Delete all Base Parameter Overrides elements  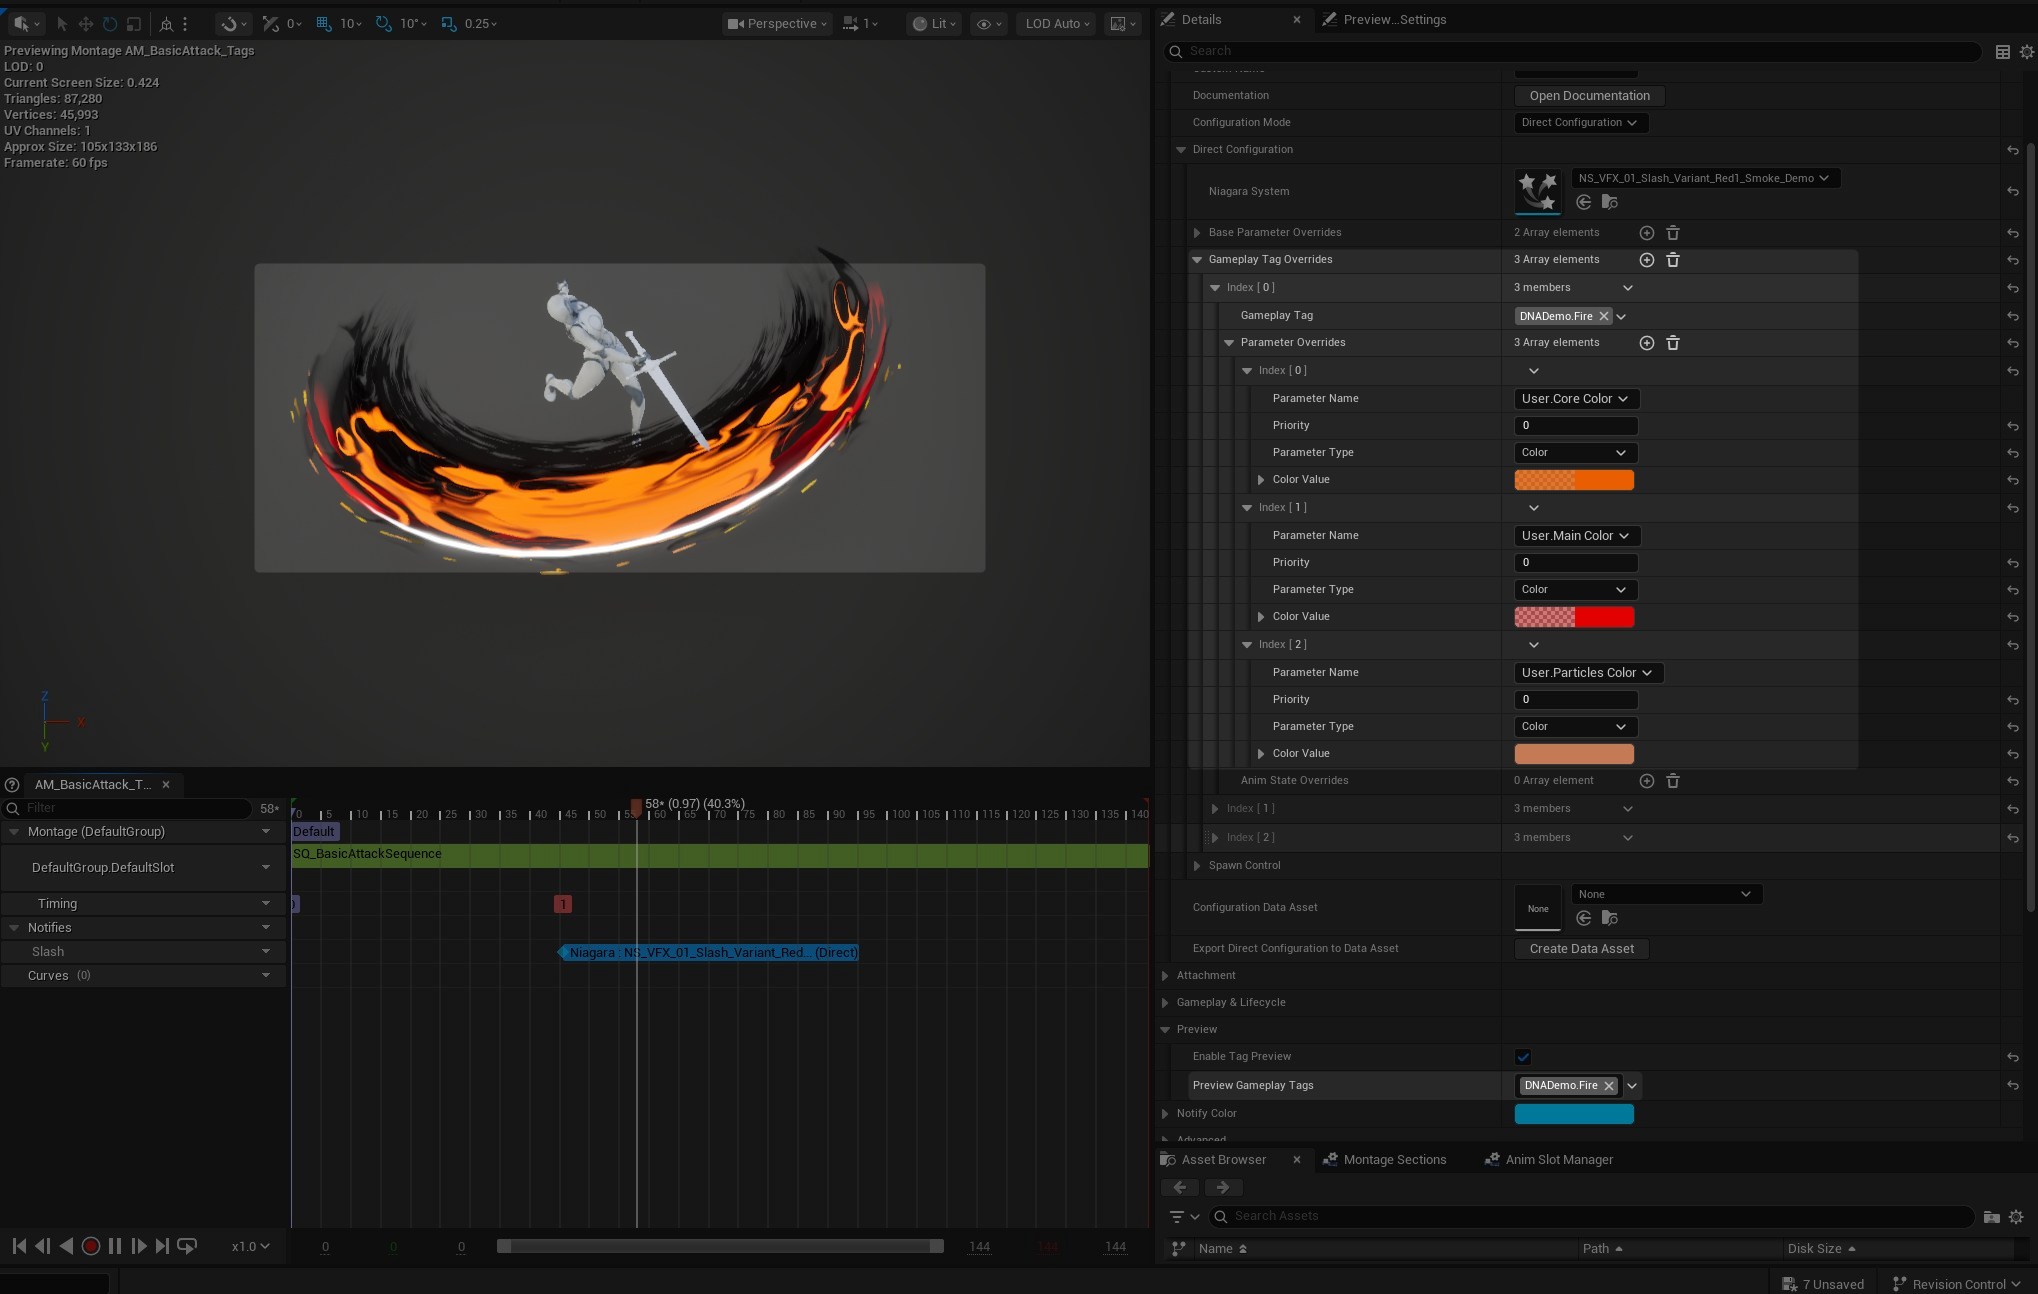click(x=1672, y=233)
